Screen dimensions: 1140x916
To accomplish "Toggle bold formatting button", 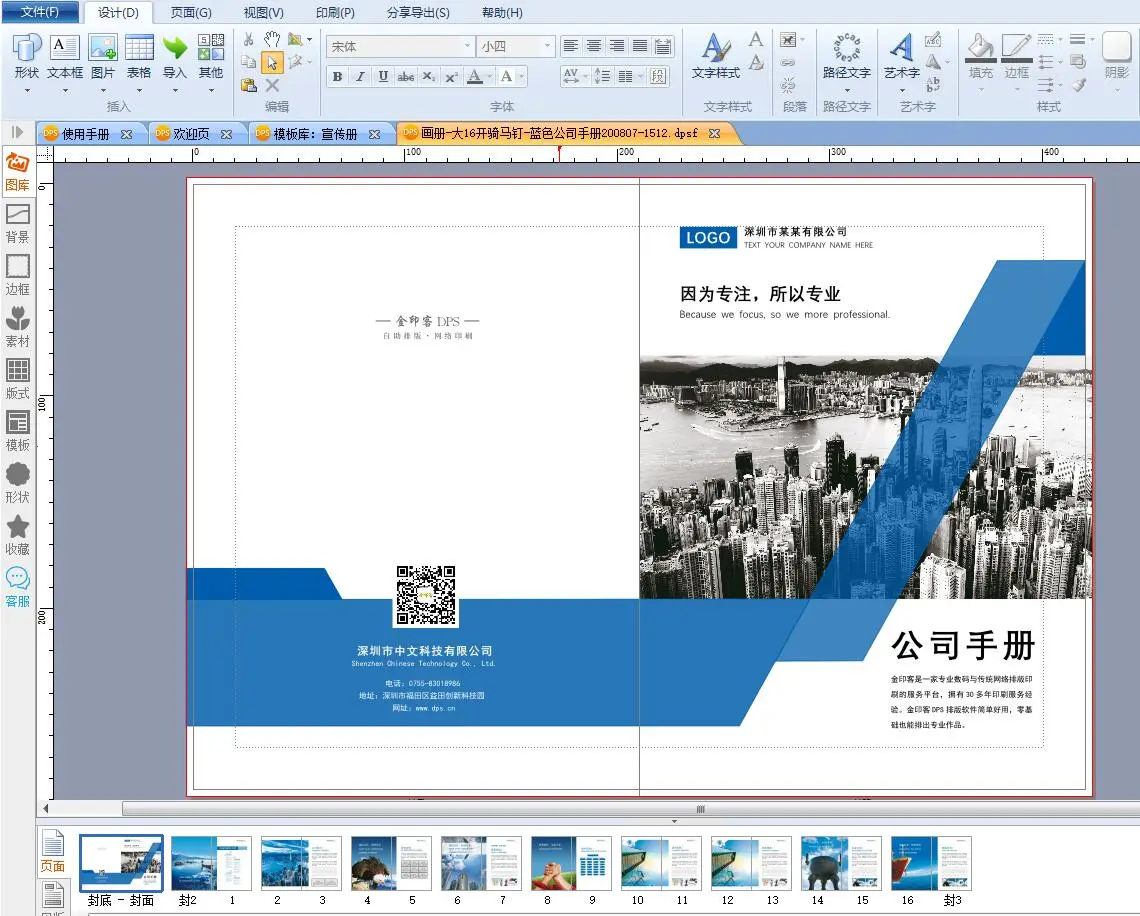I will (337, 77).
